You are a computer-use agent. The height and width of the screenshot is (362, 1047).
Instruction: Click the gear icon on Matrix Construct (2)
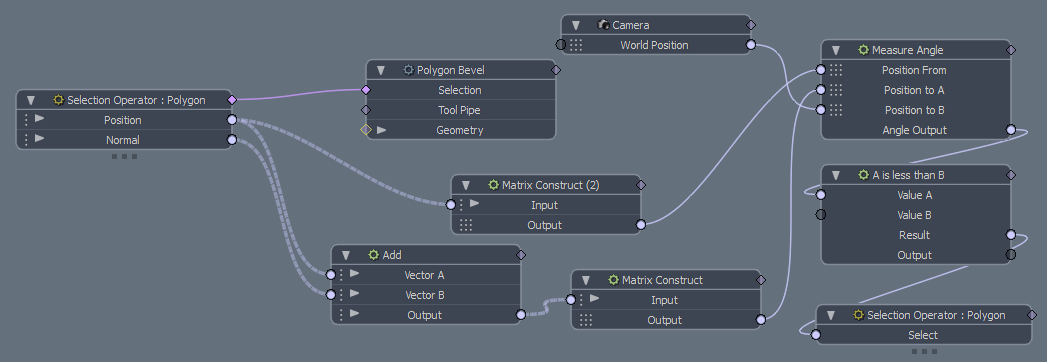[x=493, y=185]
